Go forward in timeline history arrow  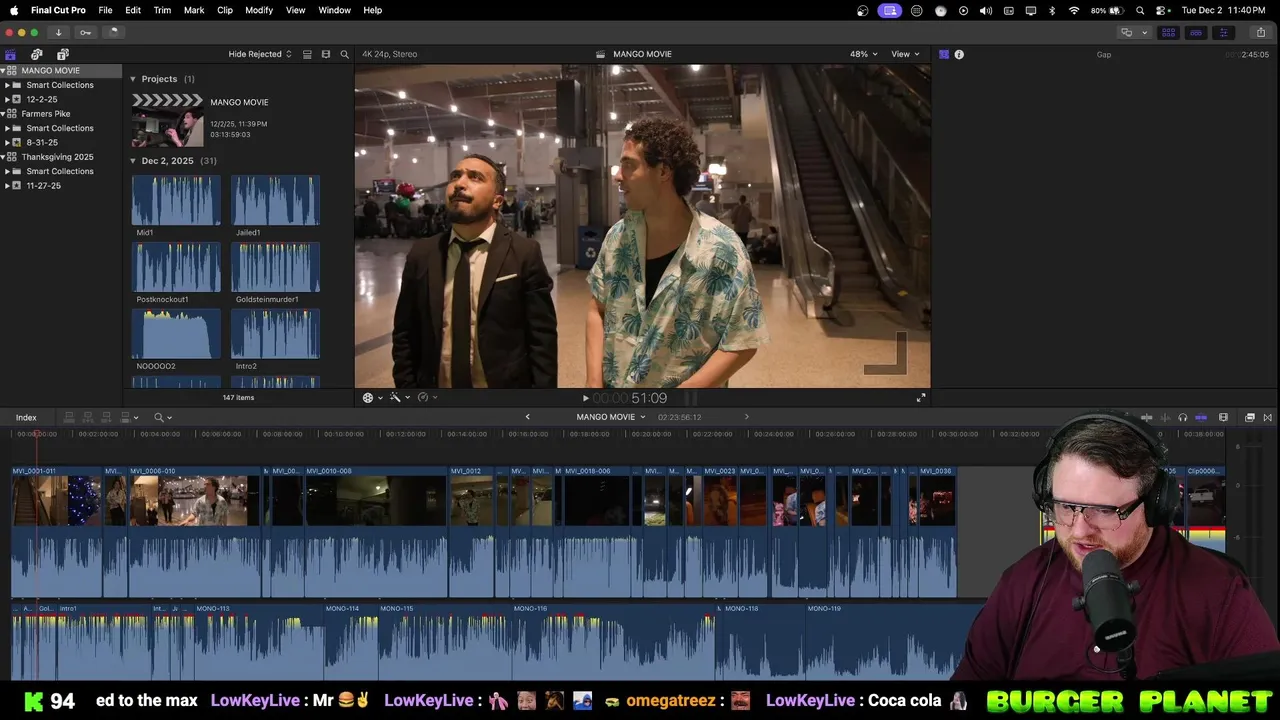[x=746, y=417]
